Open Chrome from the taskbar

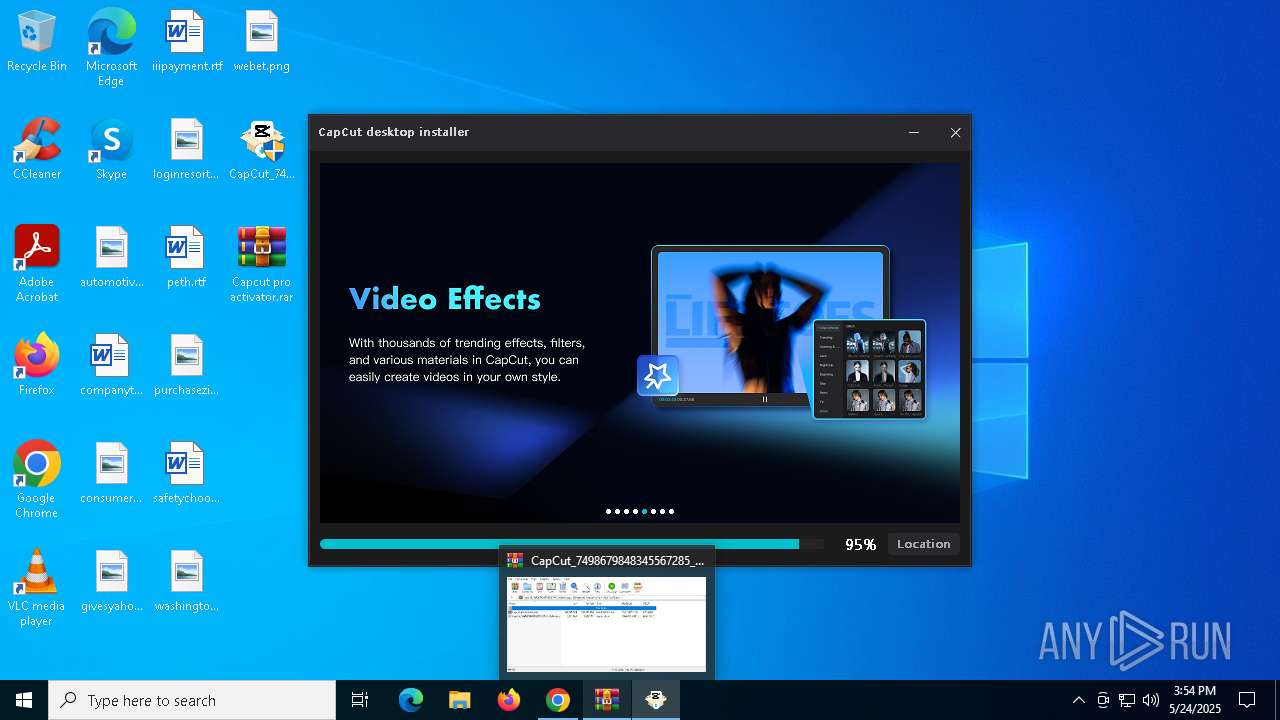[558, 700]
